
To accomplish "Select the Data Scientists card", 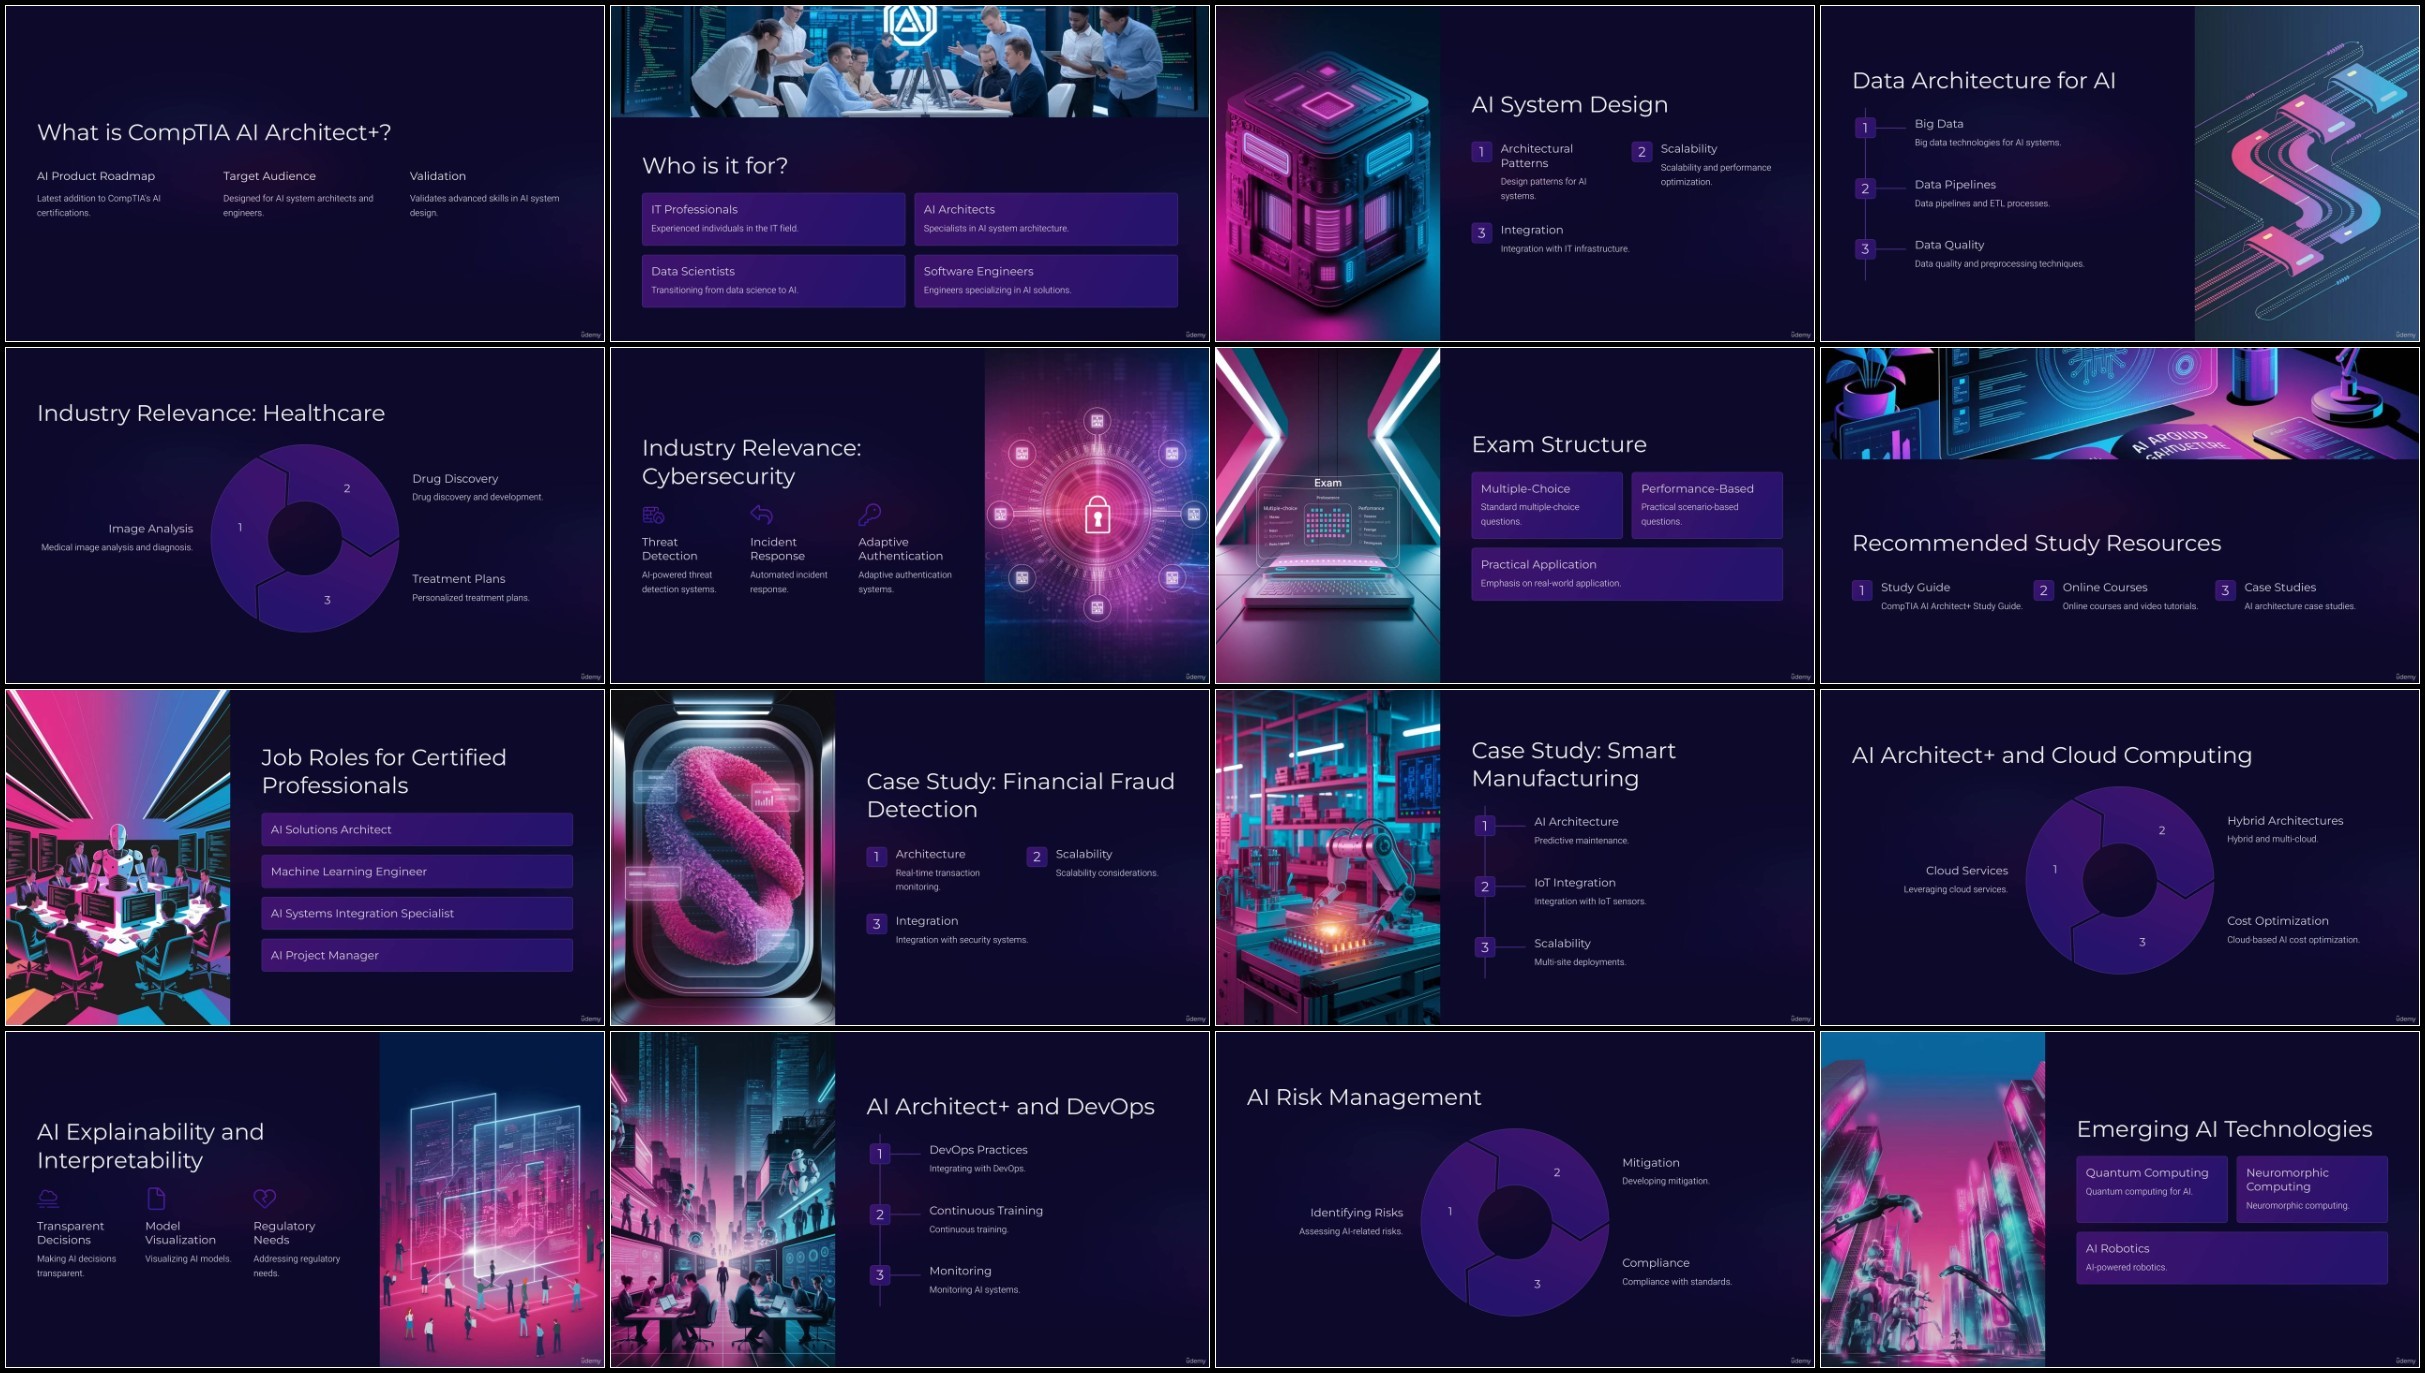I will pyautogui.click(x=773, y=281).
